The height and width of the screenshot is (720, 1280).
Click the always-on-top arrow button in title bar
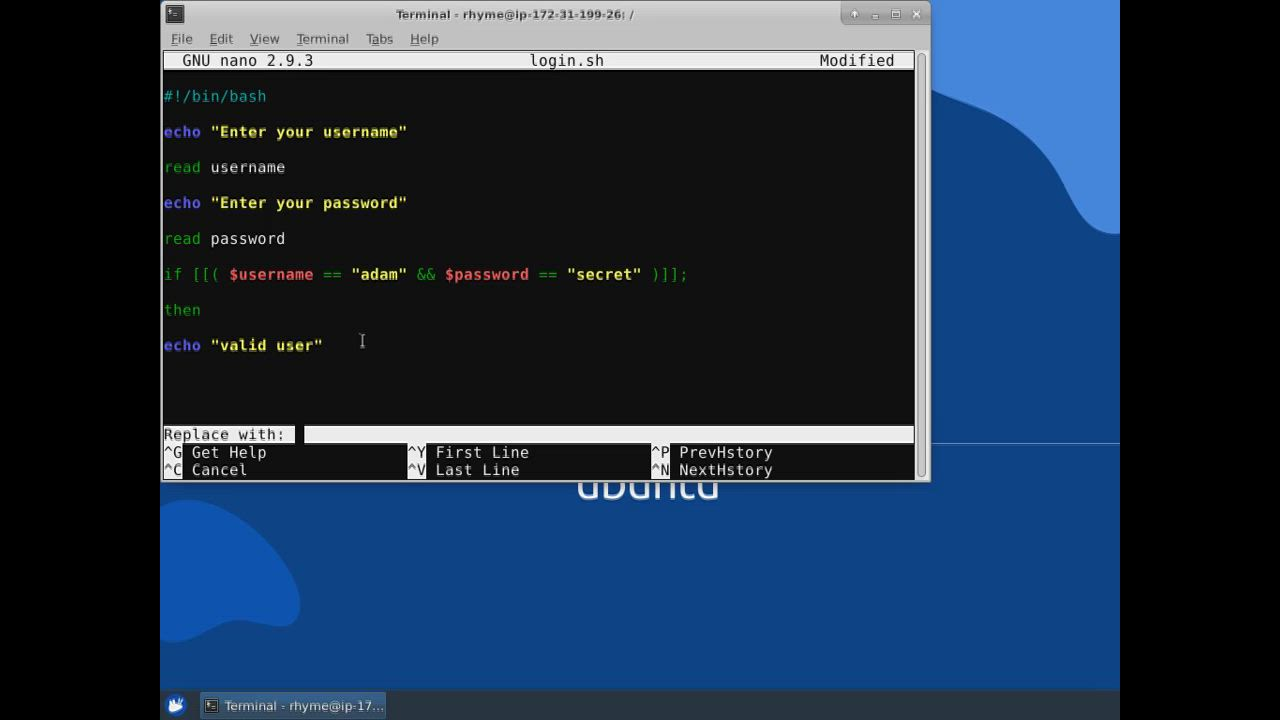click(x=854, y=14)
